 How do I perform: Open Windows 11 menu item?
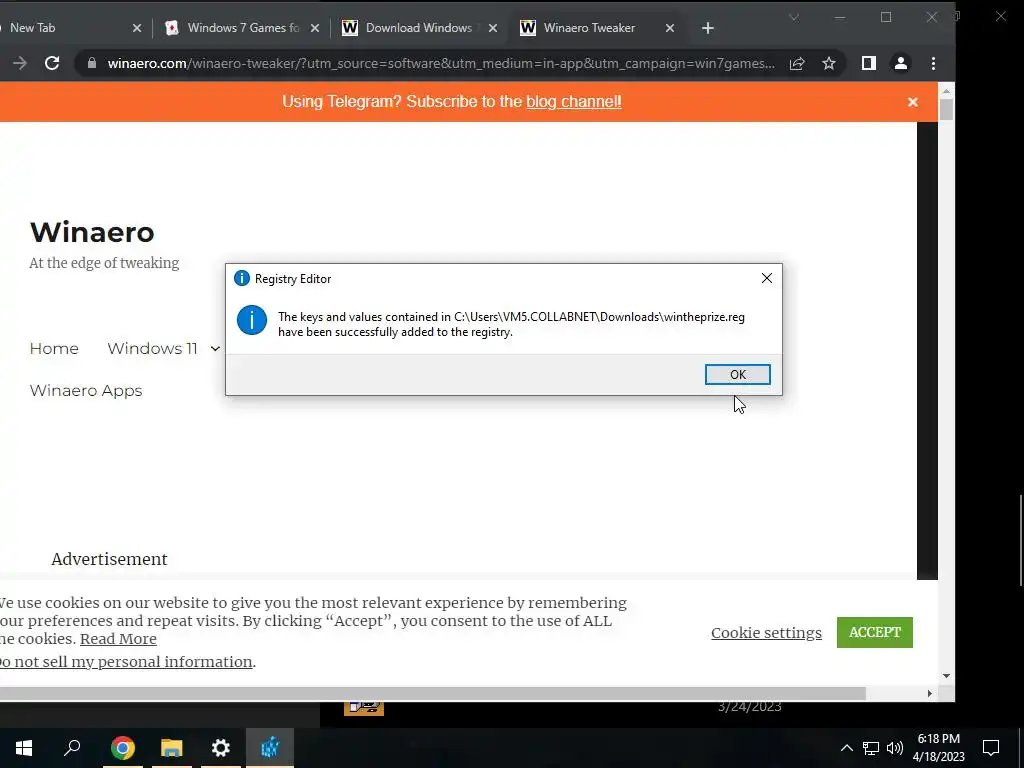[152, 348]
